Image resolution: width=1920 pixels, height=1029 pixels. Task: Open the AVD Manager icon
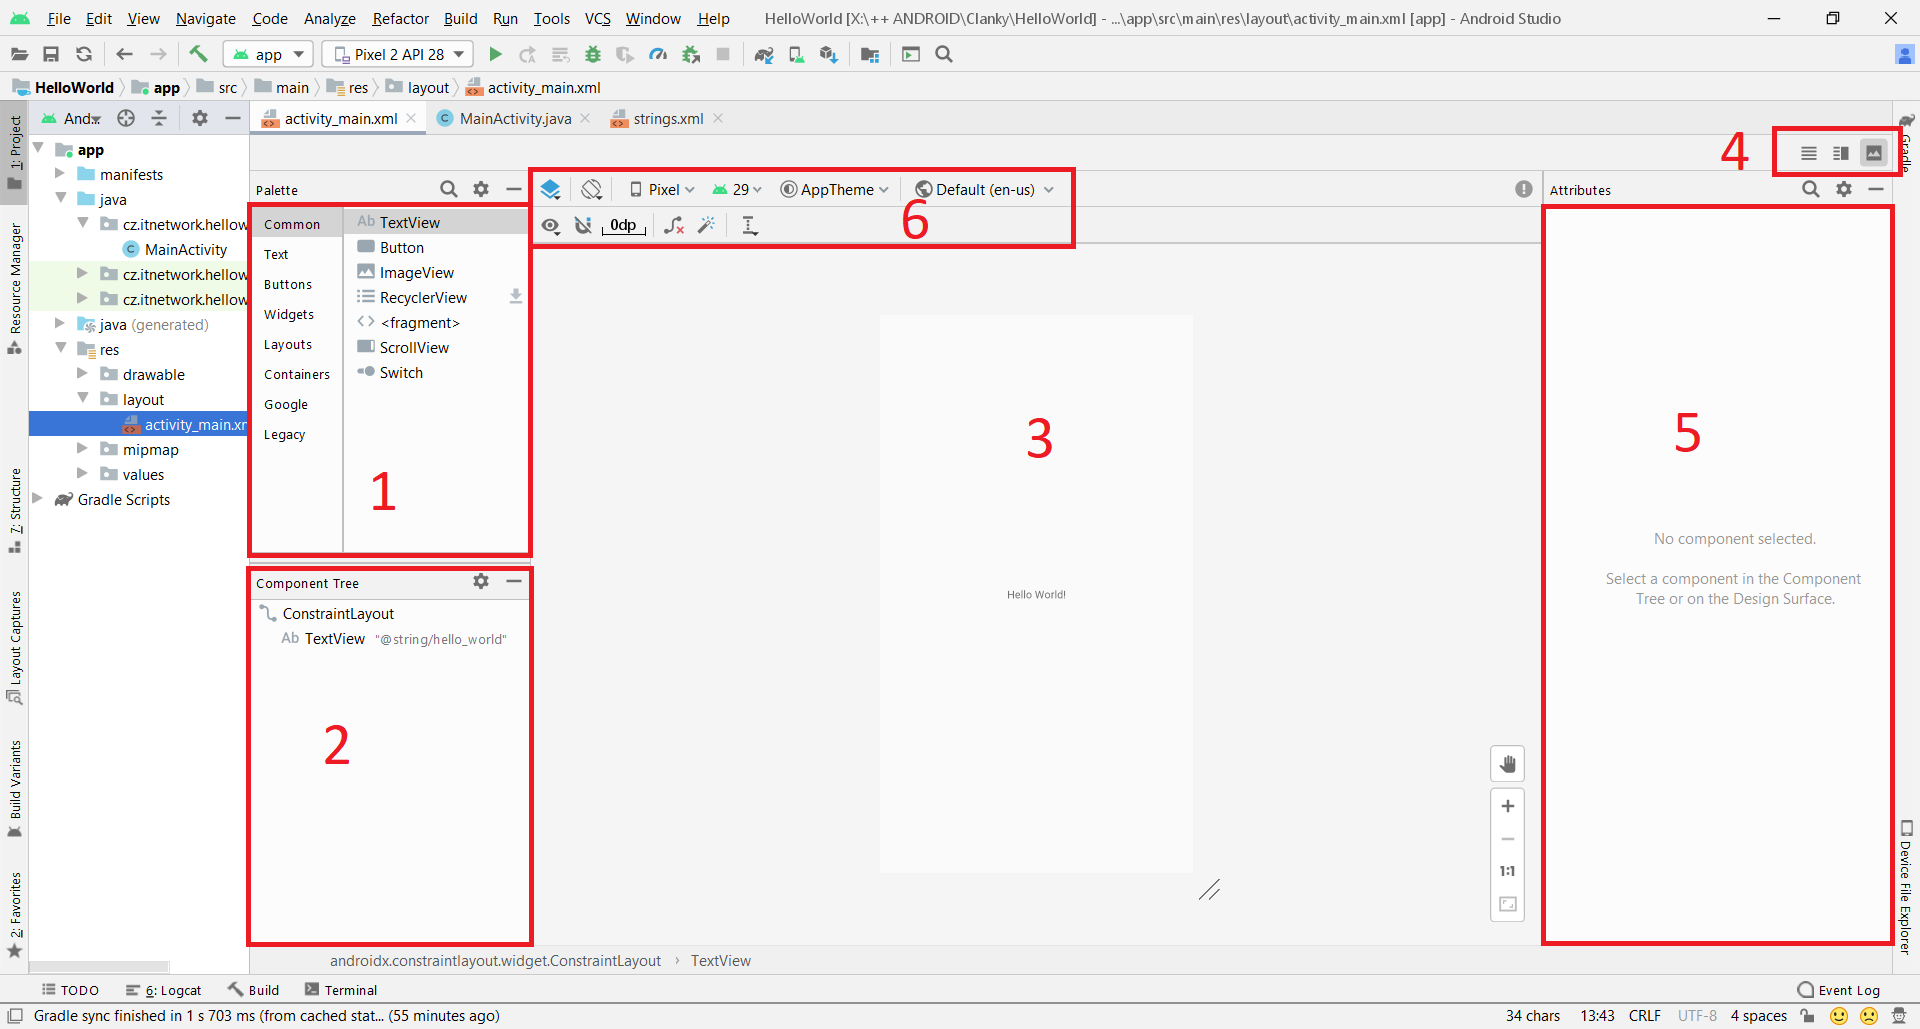click(796, 54)
